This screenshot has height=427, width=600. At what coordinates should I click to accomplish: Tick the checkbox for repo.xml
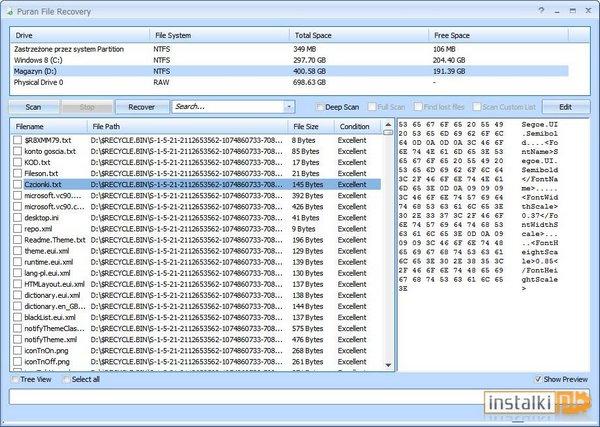(18, 229)
